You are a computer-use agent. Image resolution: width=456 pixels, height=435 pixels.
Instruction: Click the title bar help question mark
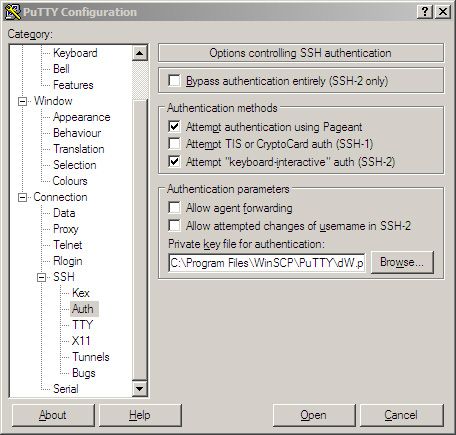tap(425, 12)
